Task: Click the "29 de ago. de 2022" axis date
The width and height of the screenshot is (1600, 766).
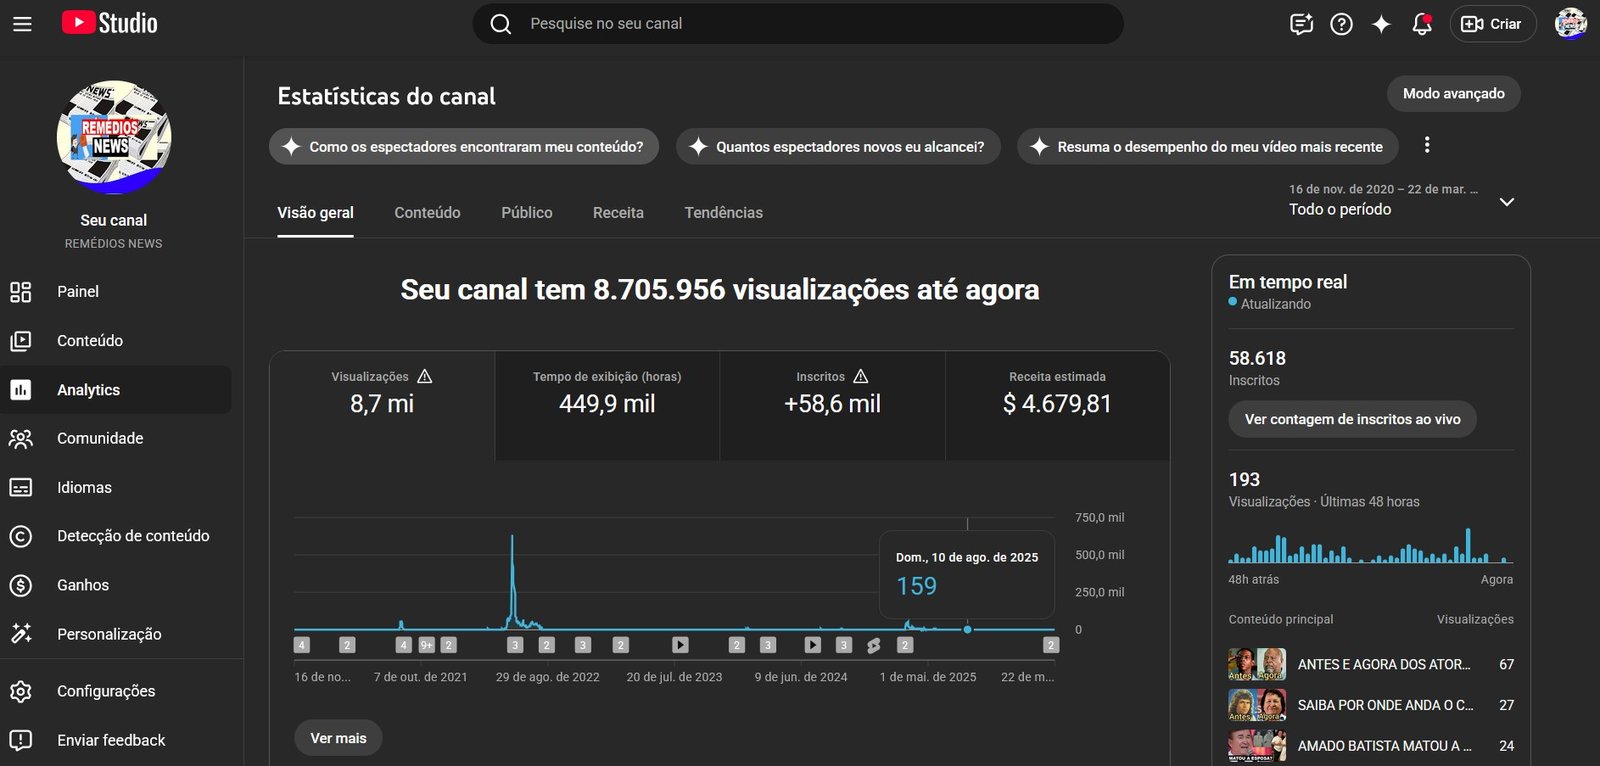Action: pyautogui.click(x=548, y=677)
